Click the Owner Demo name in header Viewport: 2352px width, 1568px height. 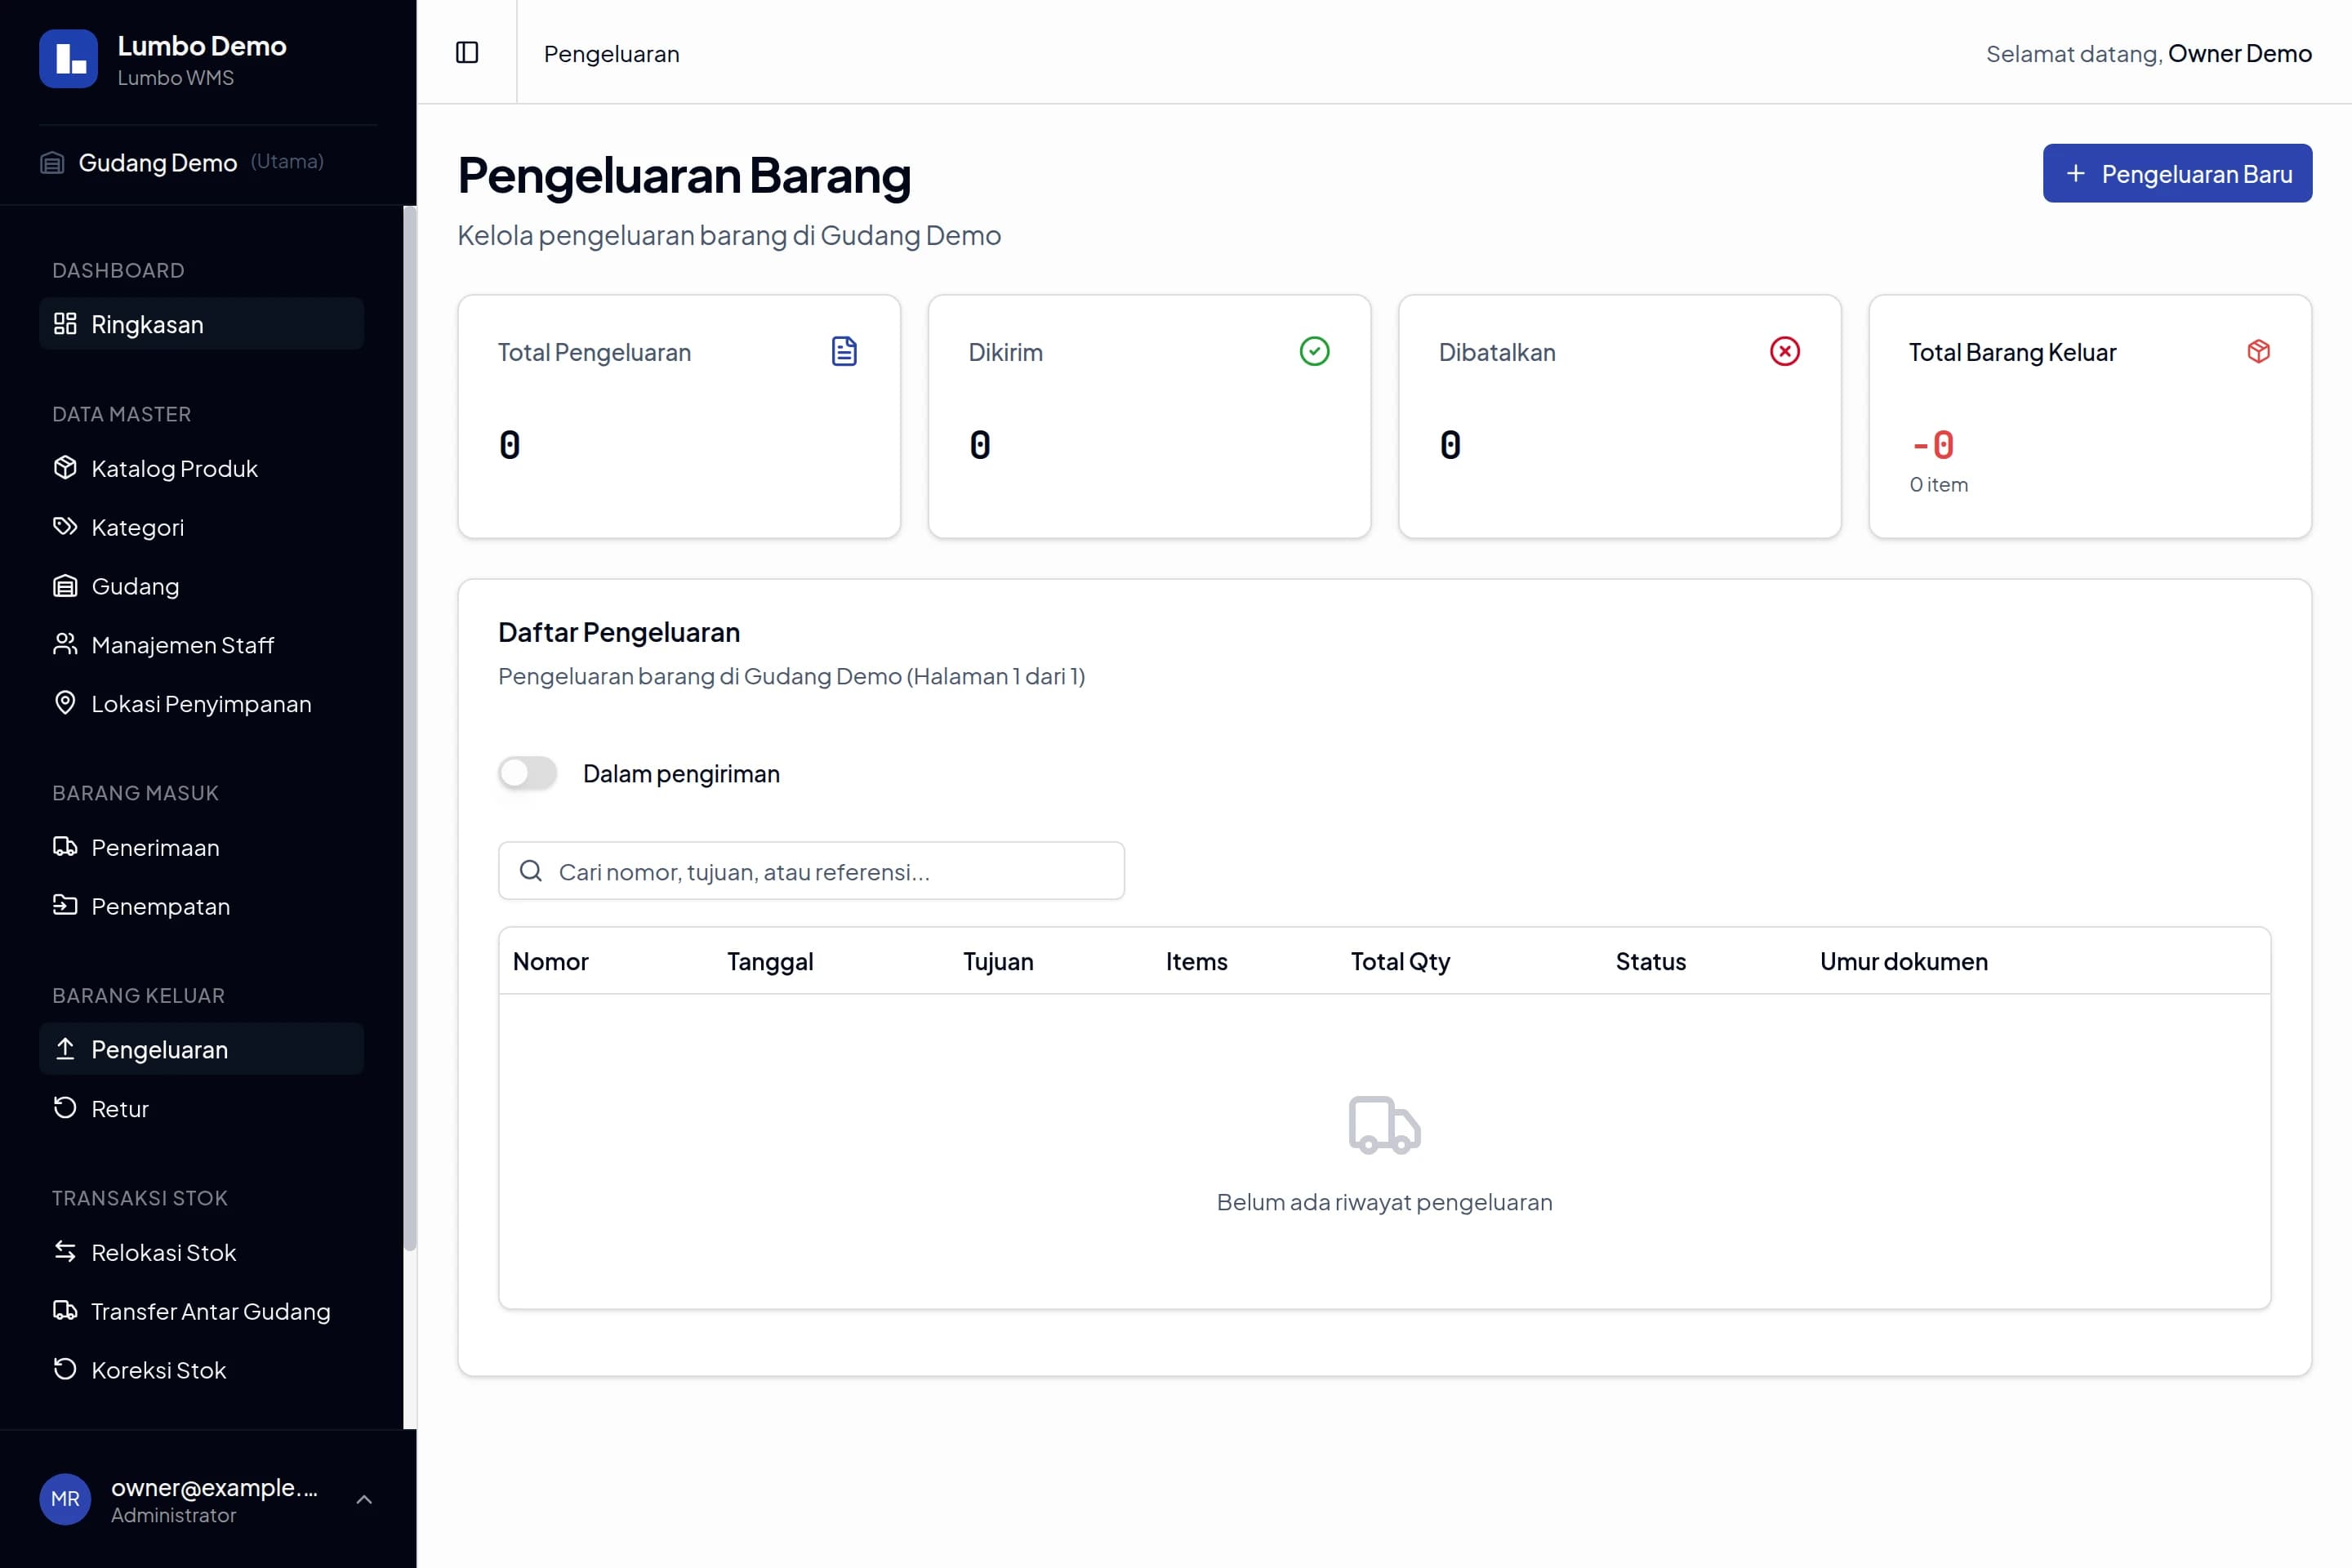point(2240,53)
